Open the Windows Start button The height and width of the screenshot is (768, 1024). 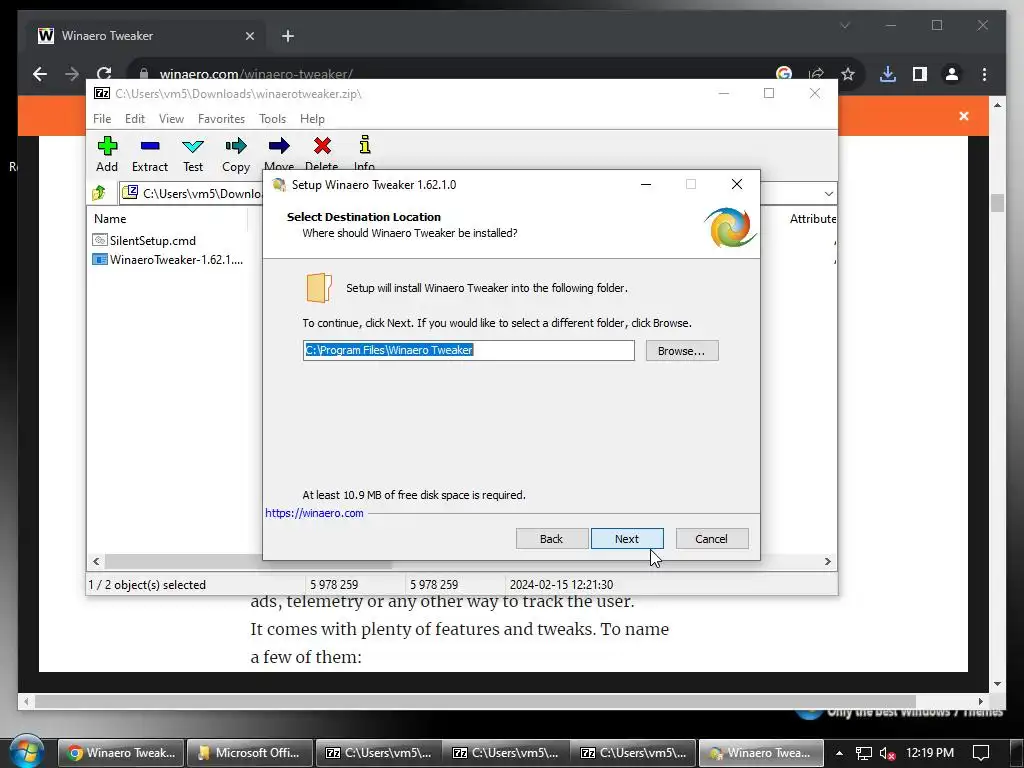[x=26, y=752]
